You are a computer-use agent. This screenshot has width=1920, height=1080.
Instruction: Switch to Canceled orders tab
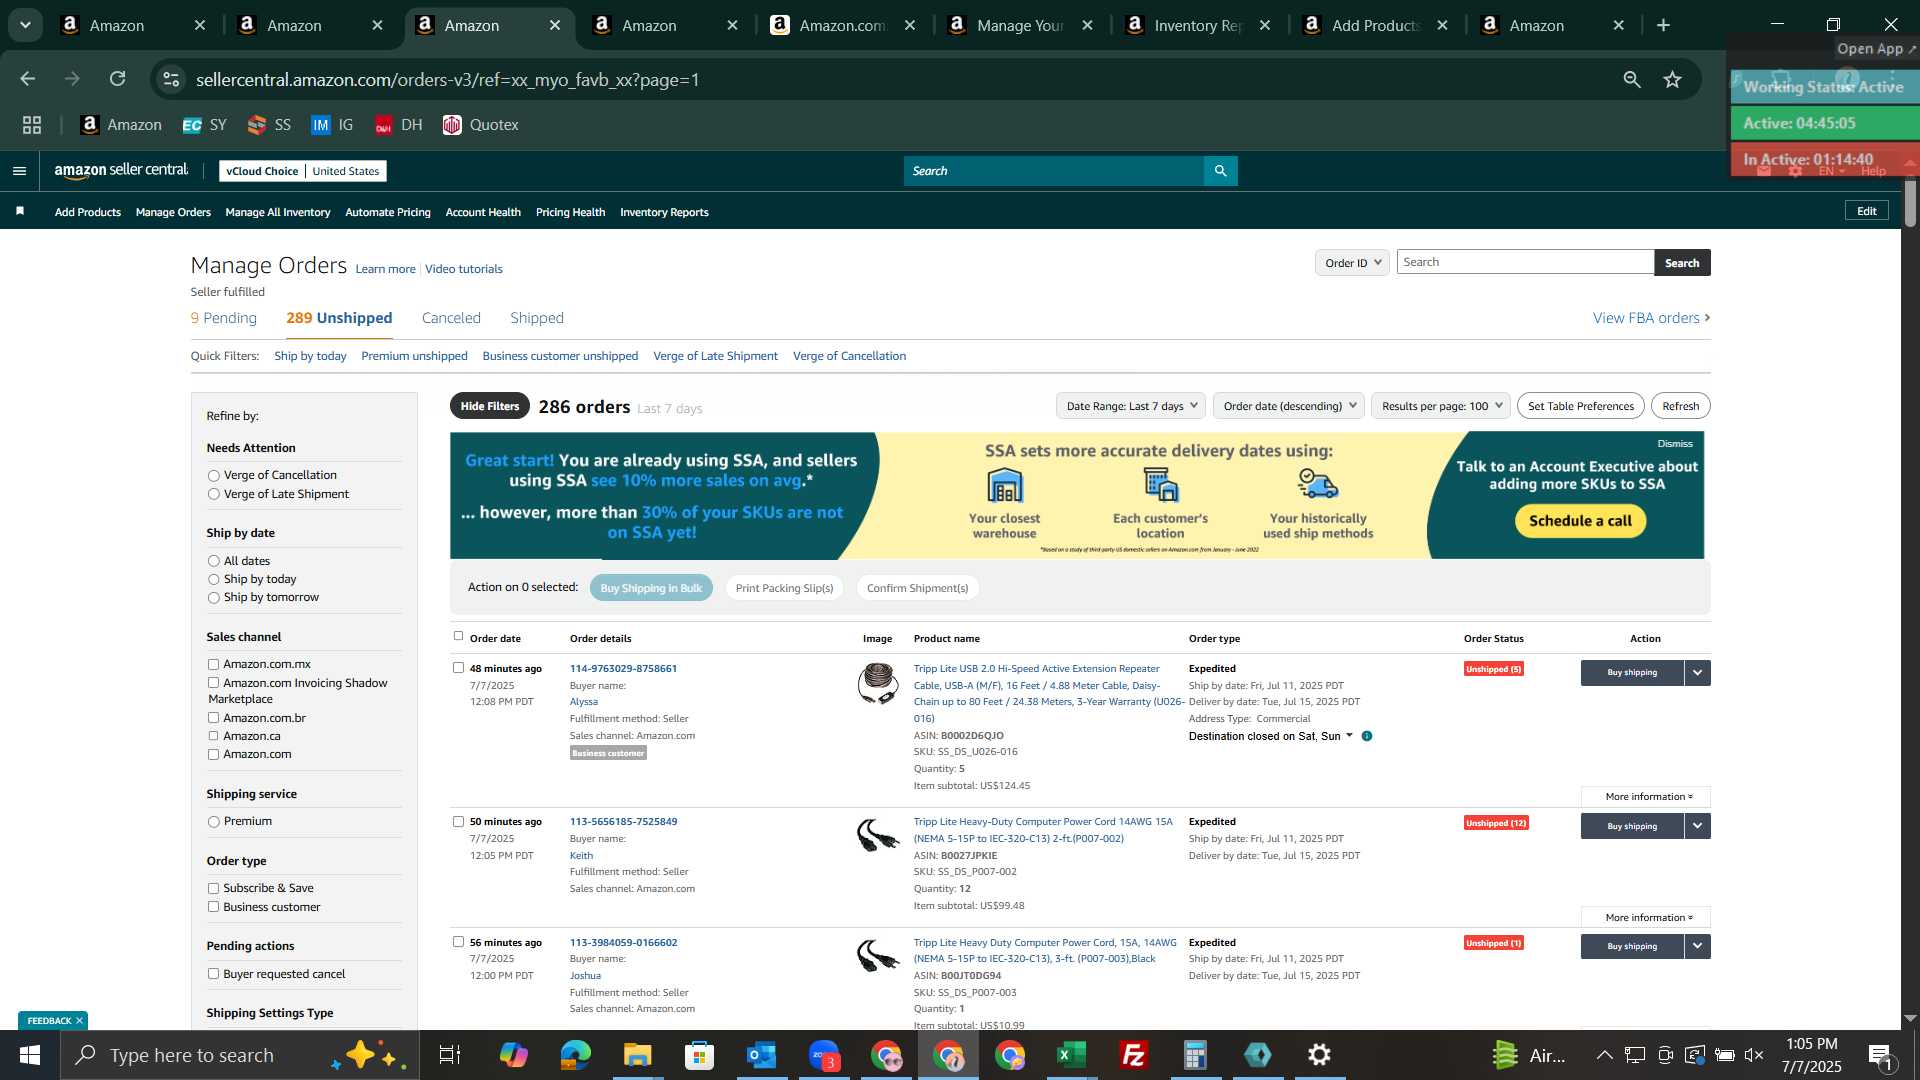(x=451, y=318)
